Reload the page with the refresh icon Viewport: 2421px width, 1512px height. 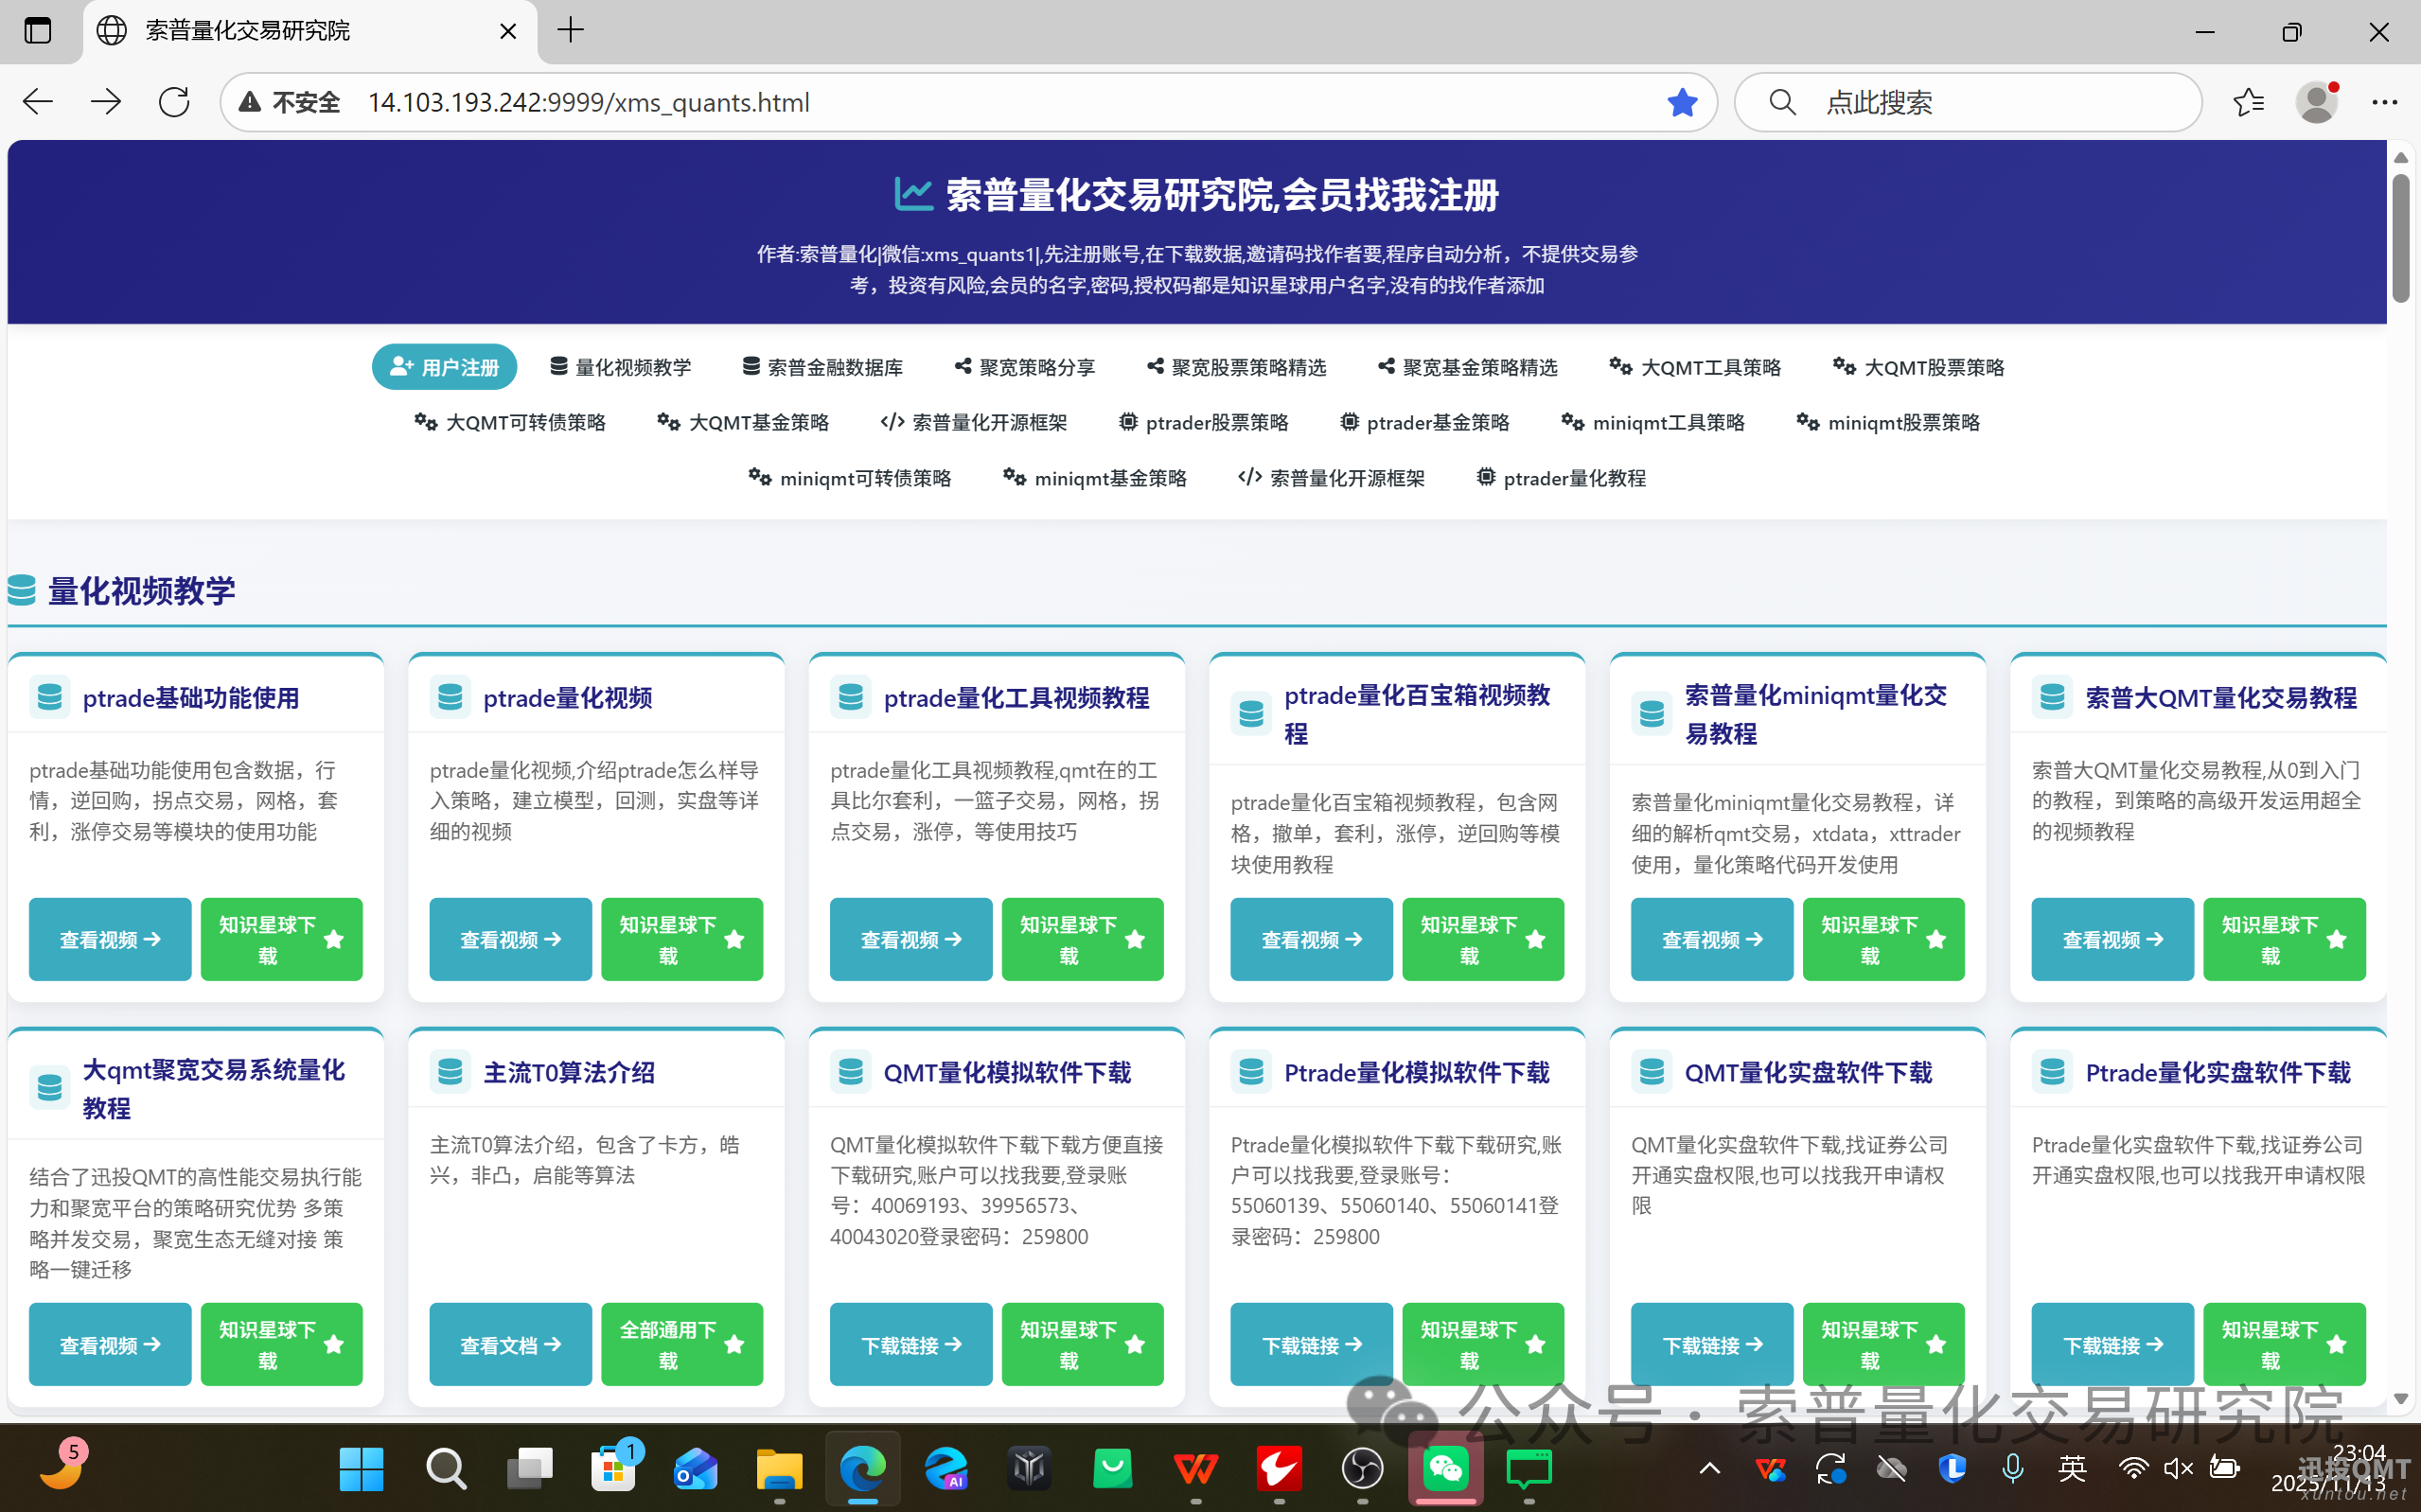point(174,101)
